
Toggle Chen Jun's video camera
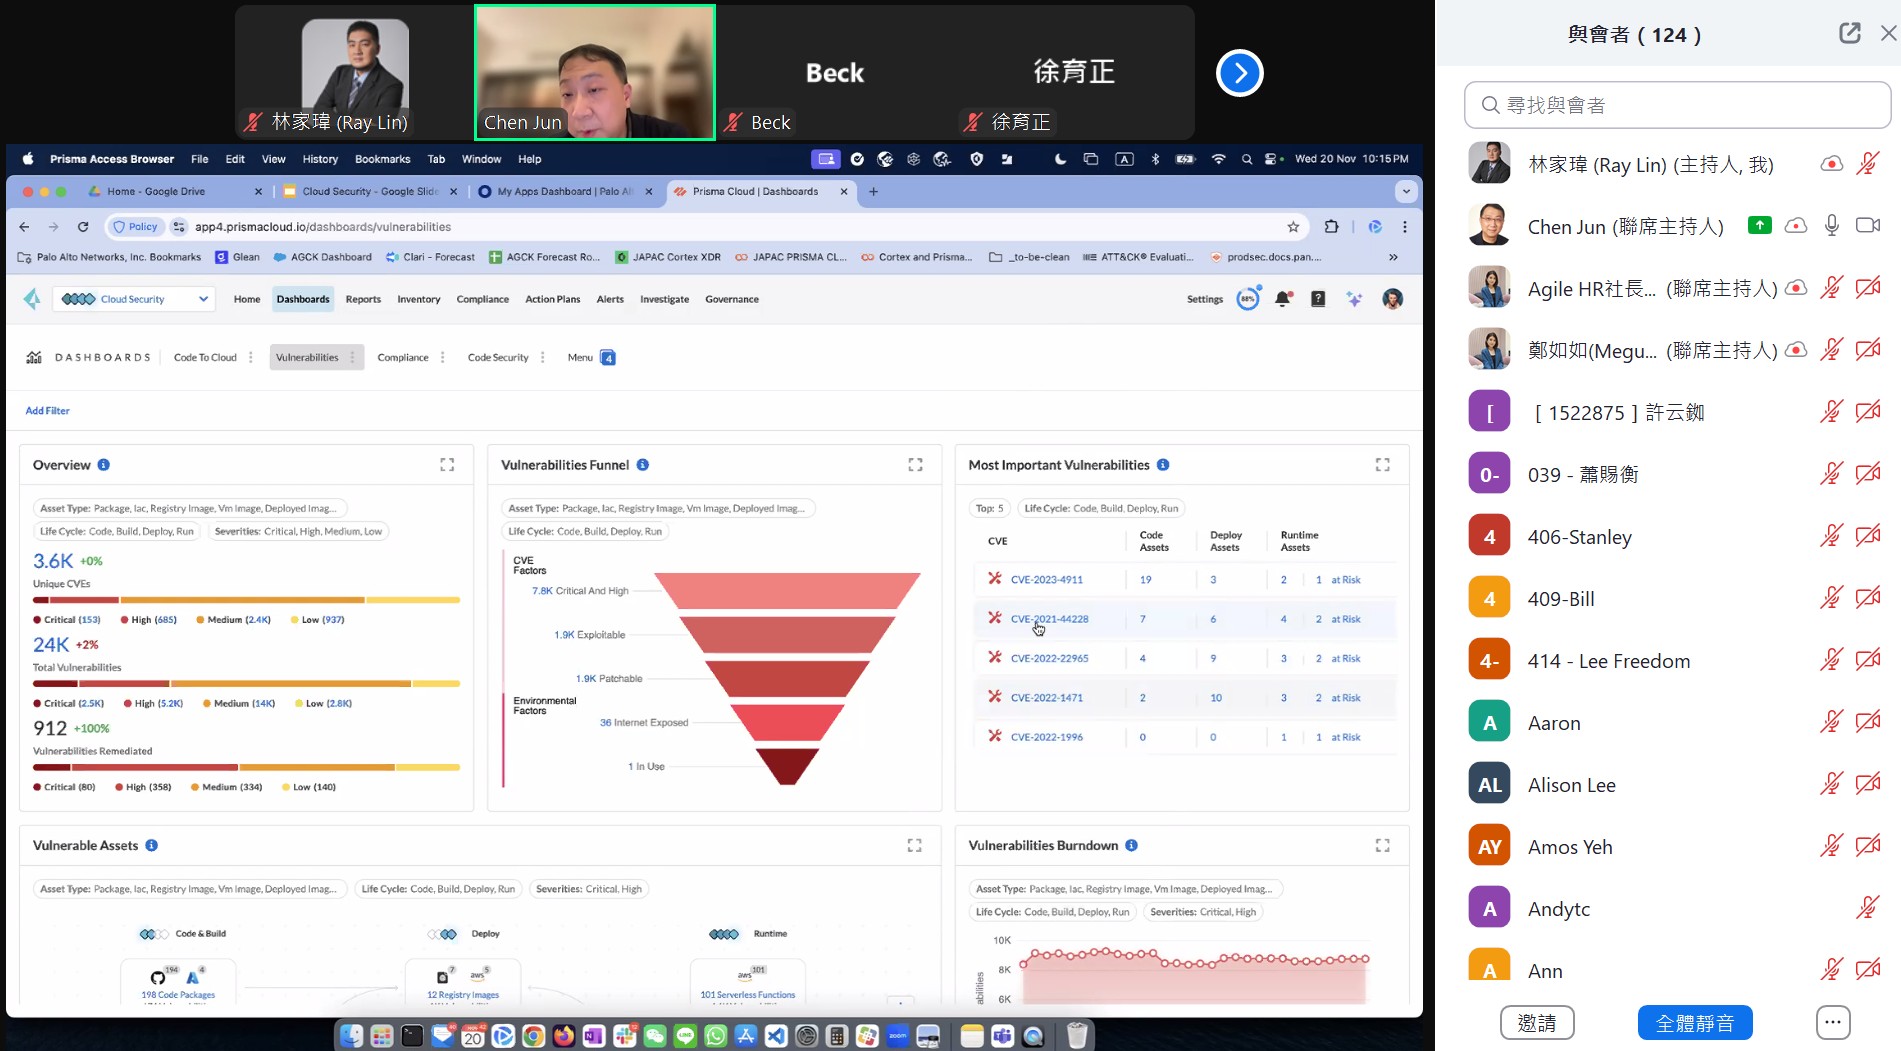1867,226
